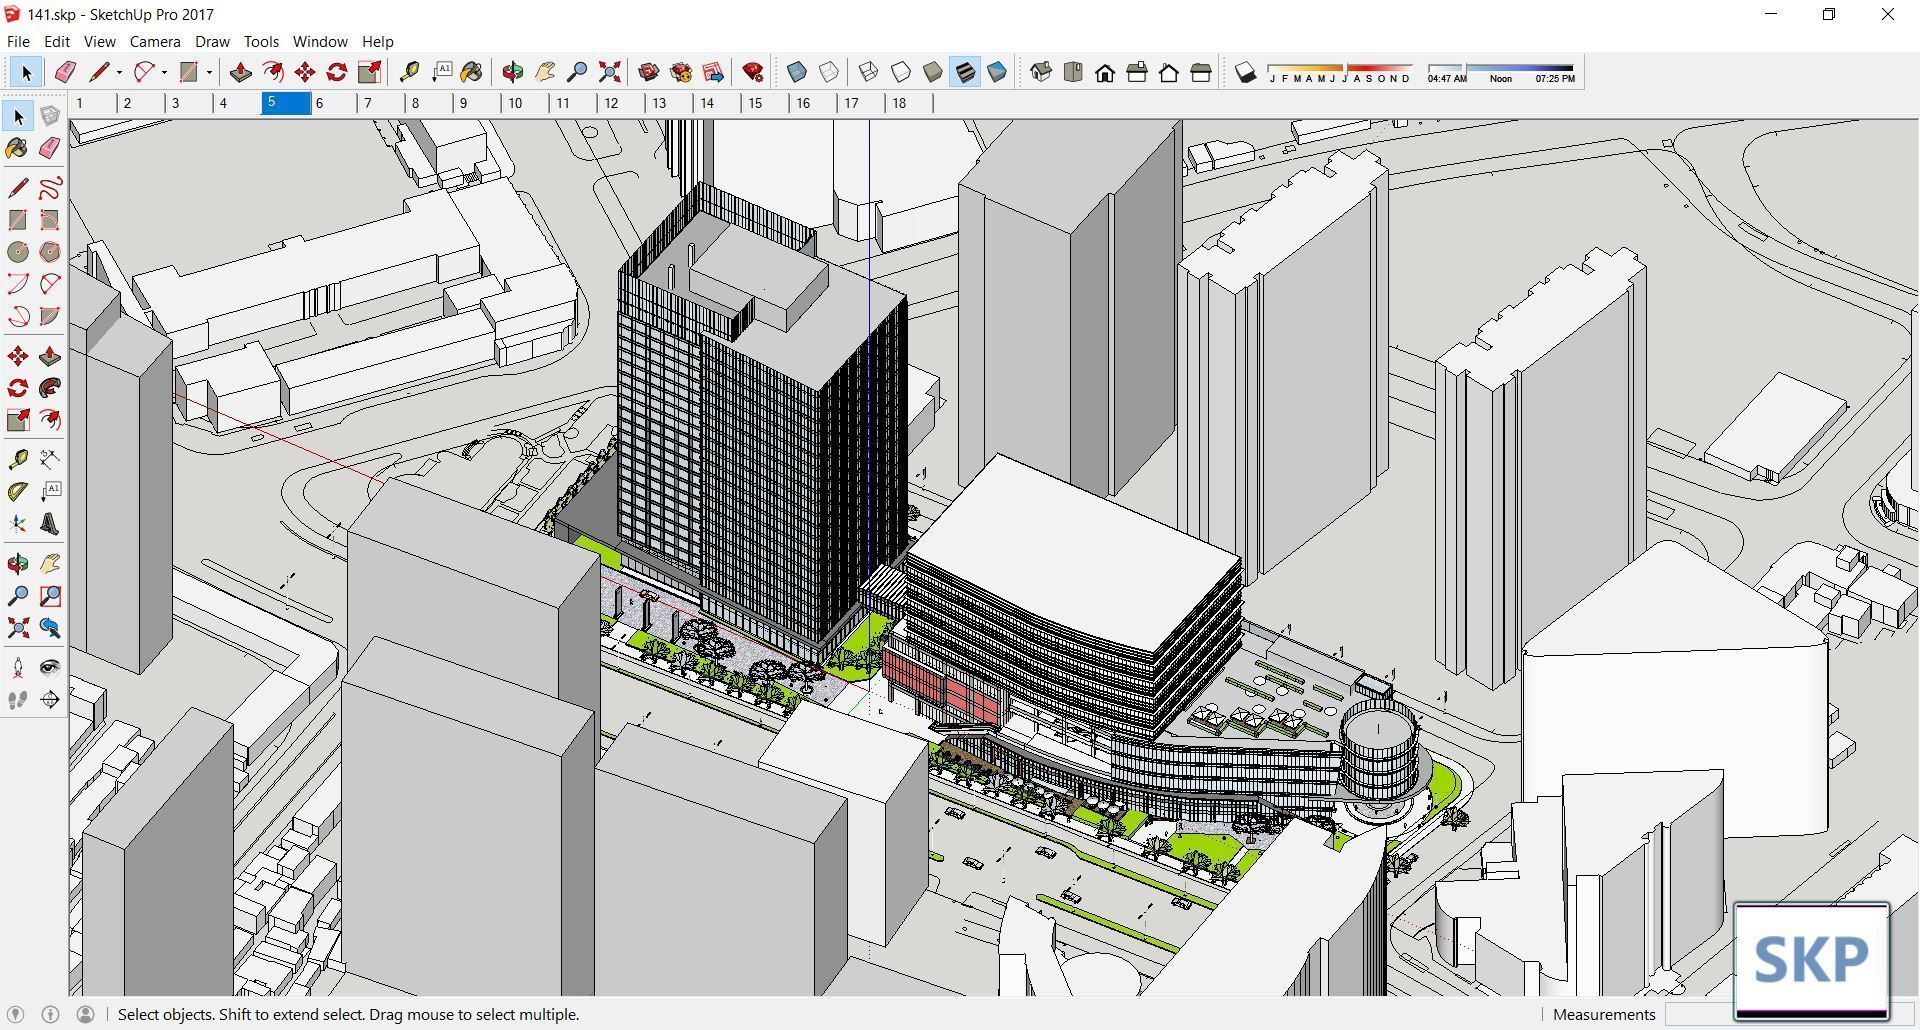Open the Draw menu
The width and height of the screenshot is (1920, 1030).
[212, 41]
